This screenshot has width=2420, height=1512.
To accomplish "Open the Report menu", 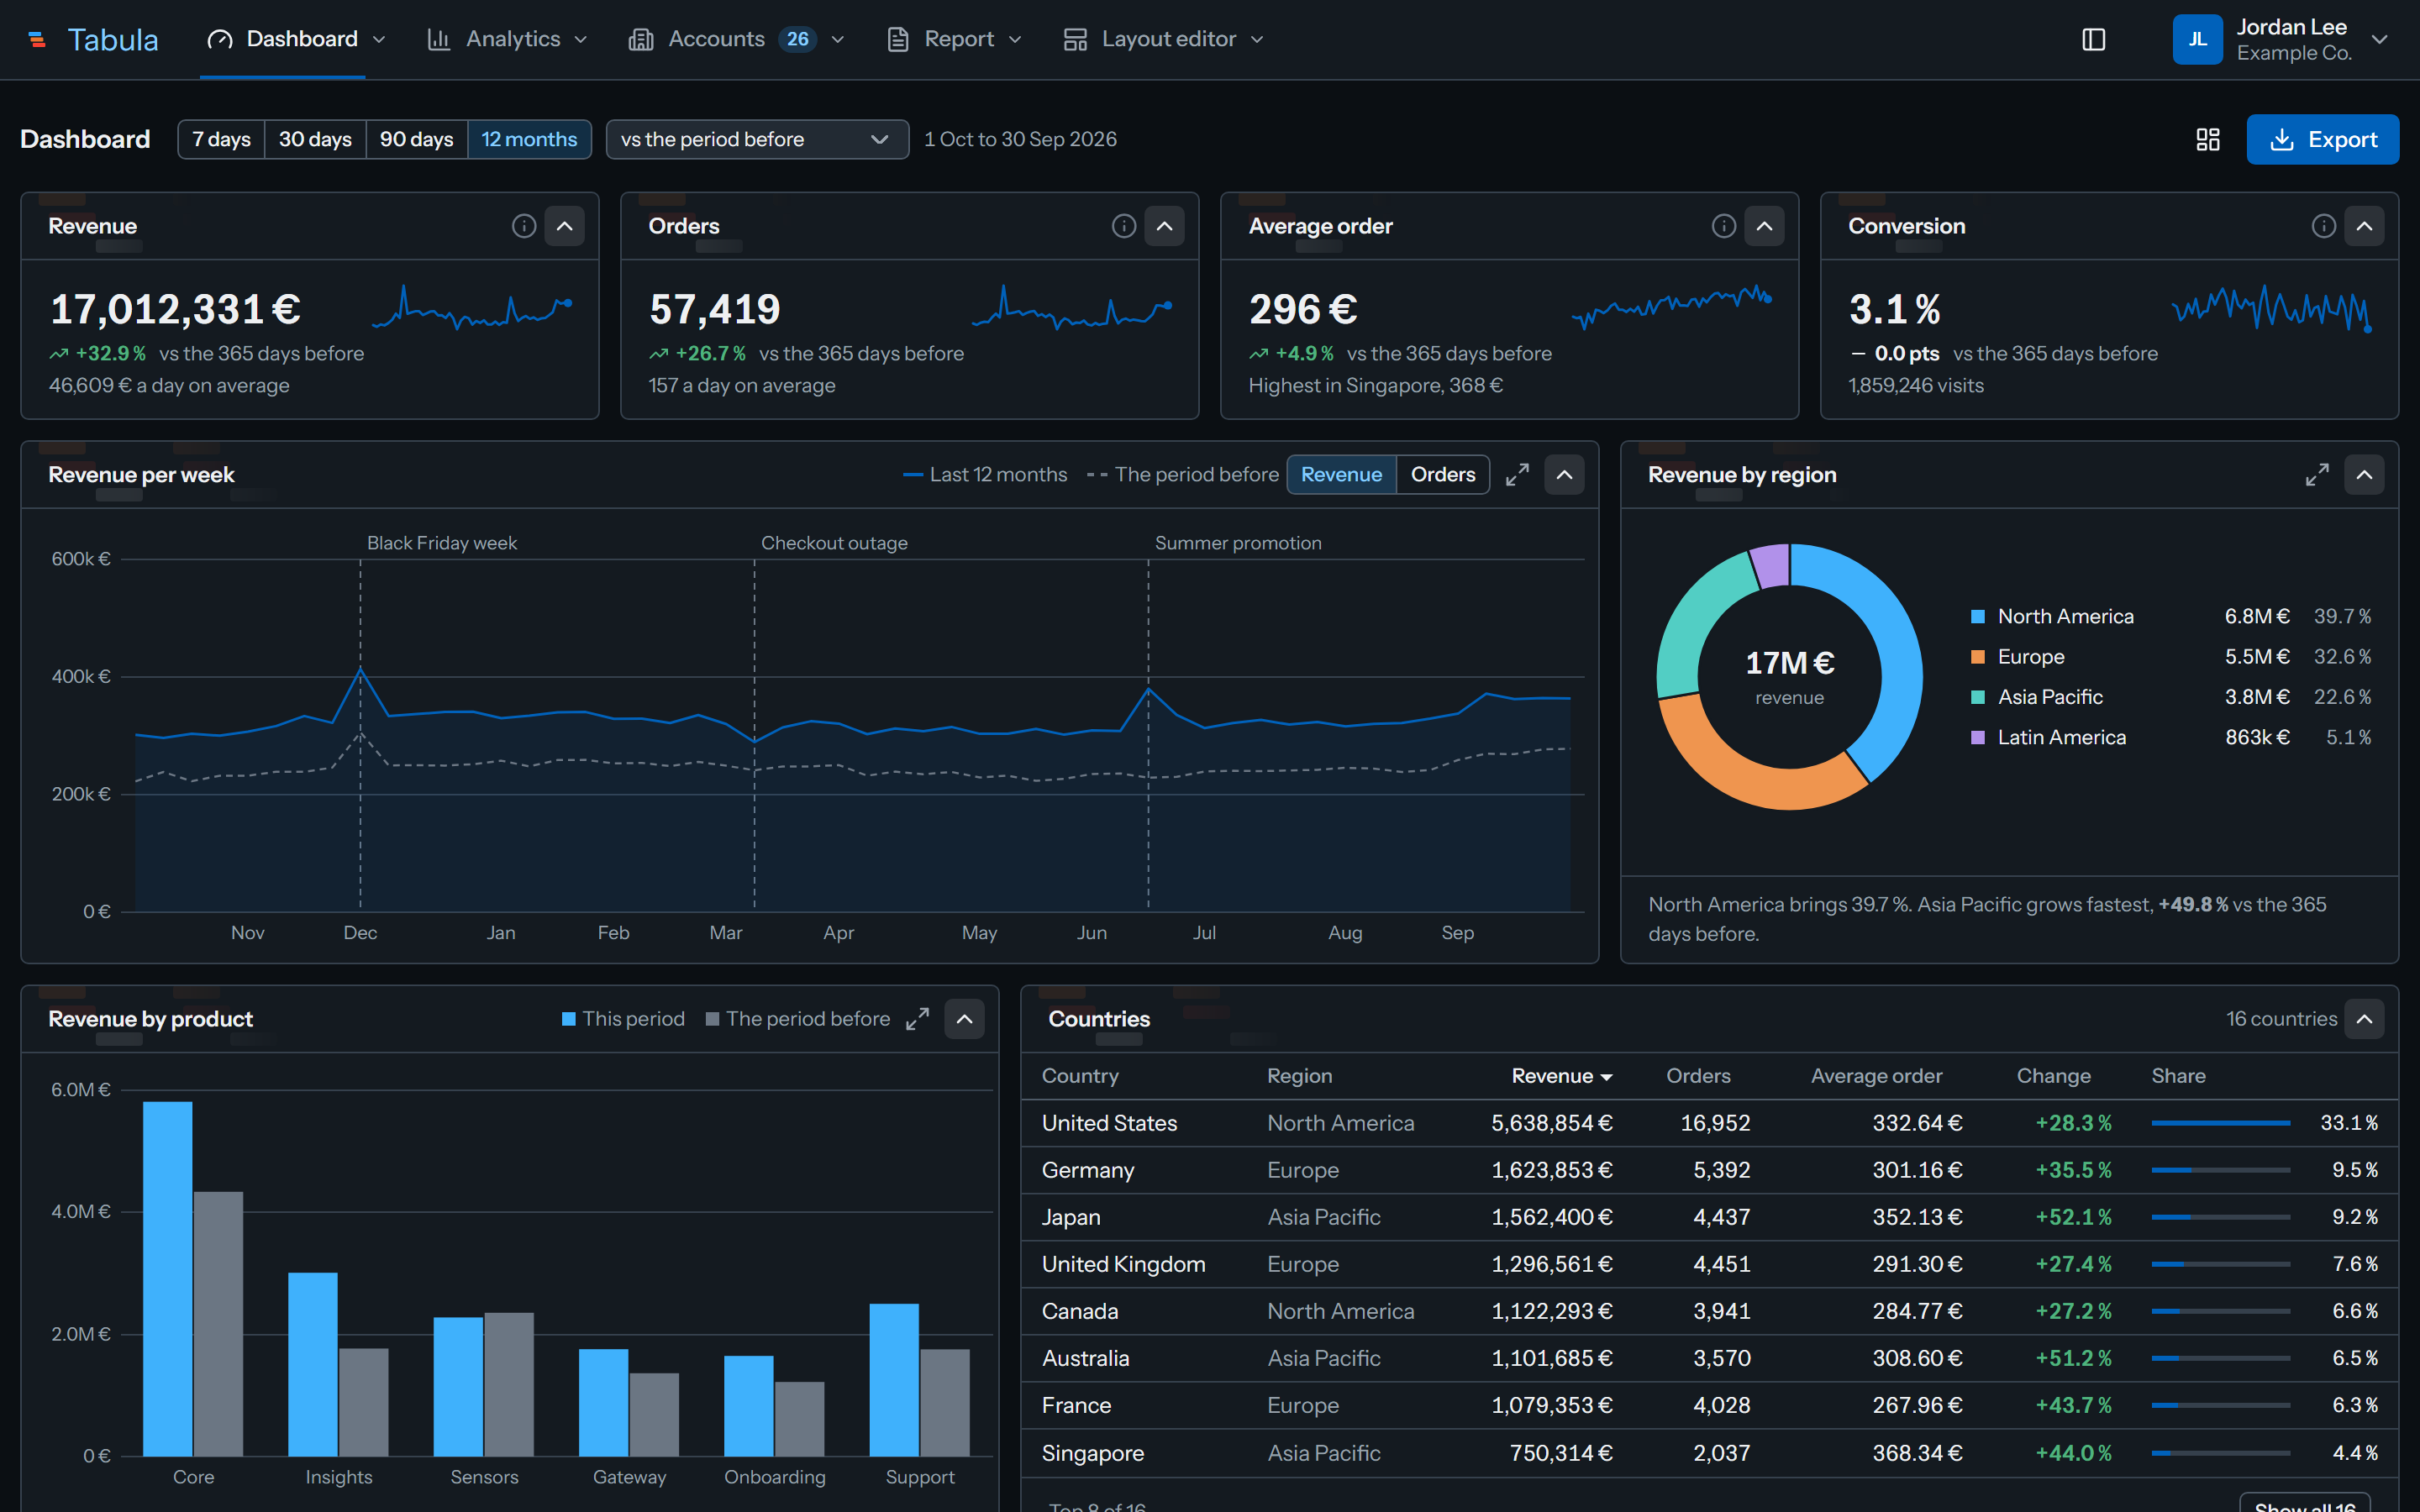I will 955,39.
